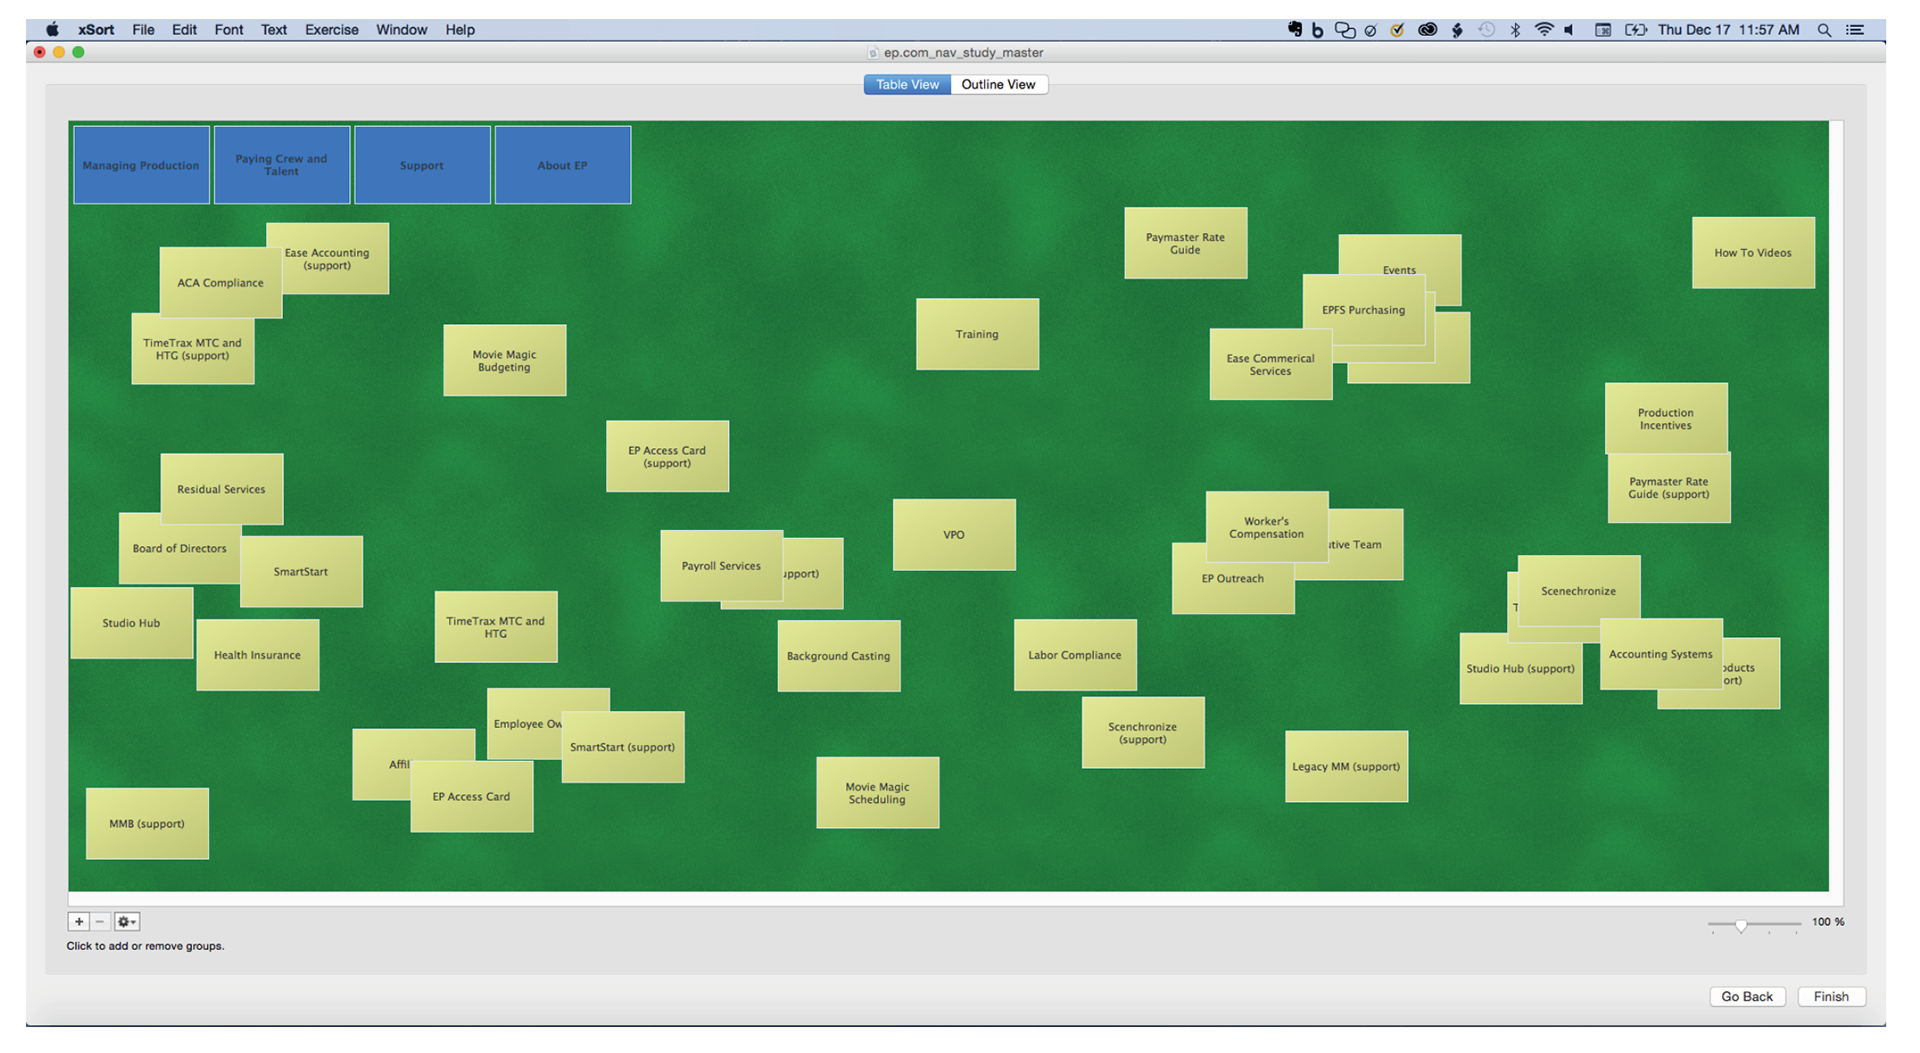The height and width of the screenshot is (1053, 1920).
Task: Open Notification Center list icon
Action: pos(1855,30)
